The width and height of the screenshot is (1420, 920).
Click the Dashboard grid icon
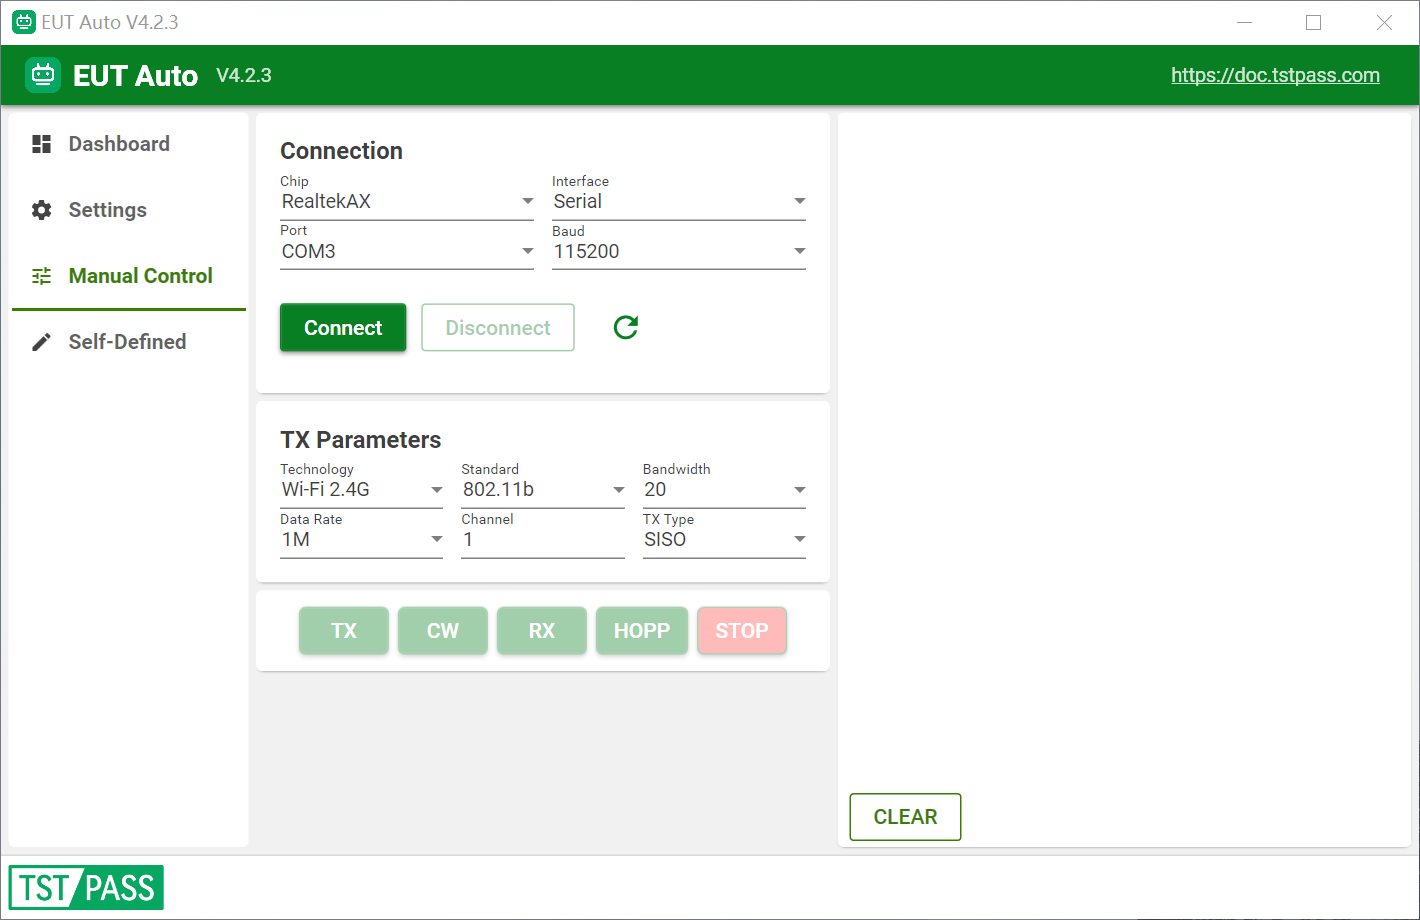coord(41,144)
